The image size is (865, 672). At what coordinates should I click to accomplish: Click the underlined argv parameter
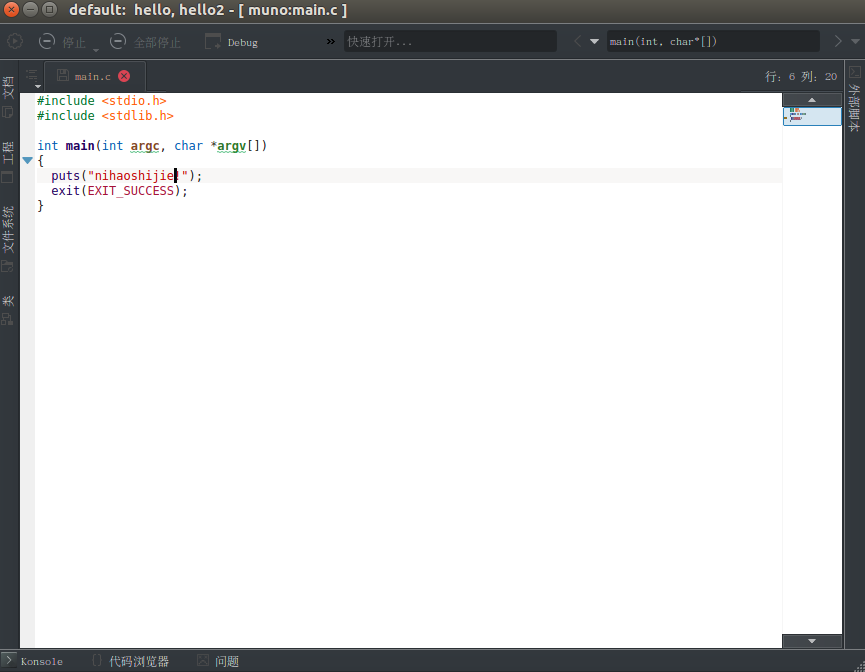click(231, 146)
